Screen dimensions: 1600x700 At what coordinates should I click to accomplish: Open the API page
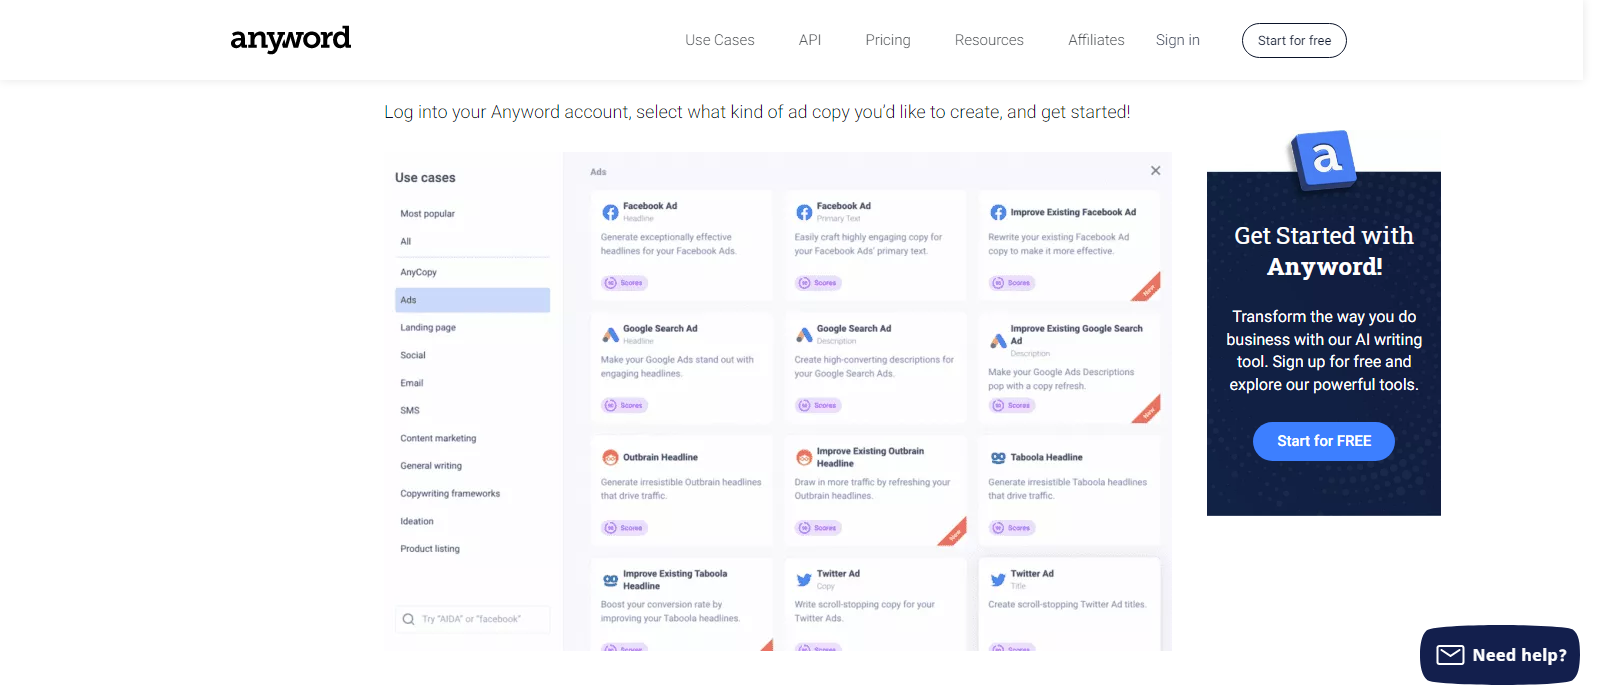pyautogui.click(x=810, y=40)
